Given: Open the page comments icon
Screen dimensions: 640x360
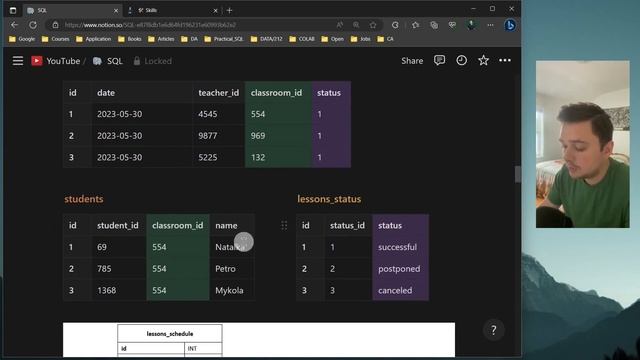Looking at the screenshot, I should coord(439,60).
